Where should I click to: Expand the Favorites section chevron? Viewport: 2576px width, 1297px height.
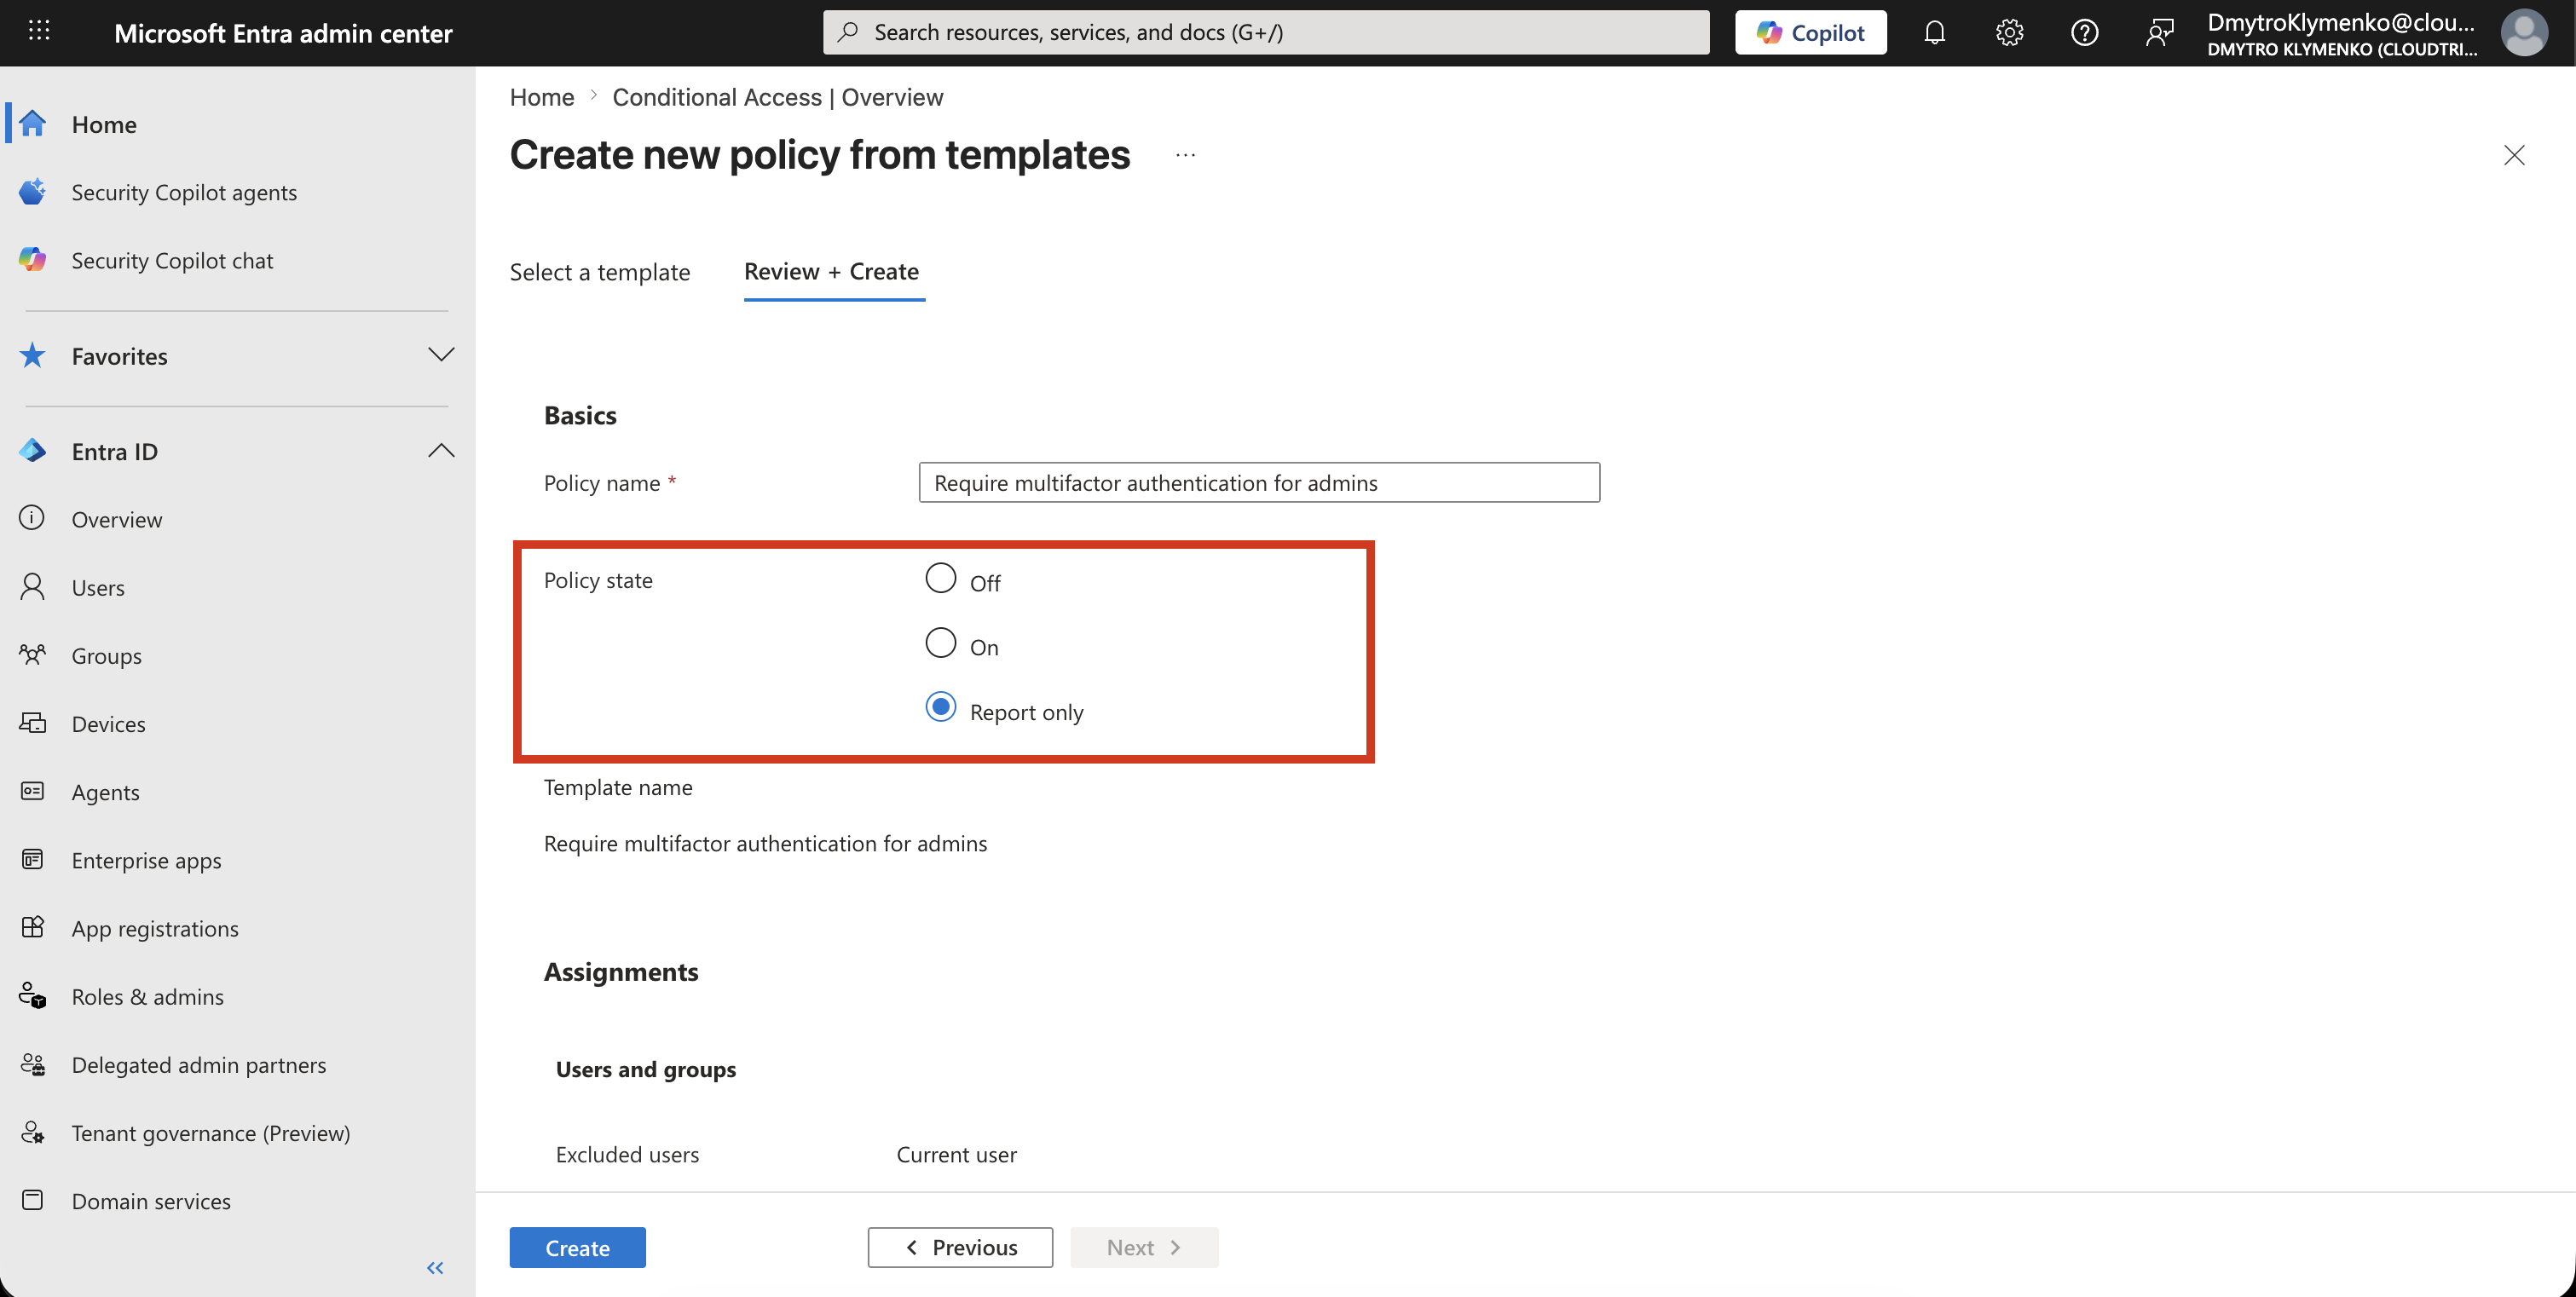[x=441, y=355]
